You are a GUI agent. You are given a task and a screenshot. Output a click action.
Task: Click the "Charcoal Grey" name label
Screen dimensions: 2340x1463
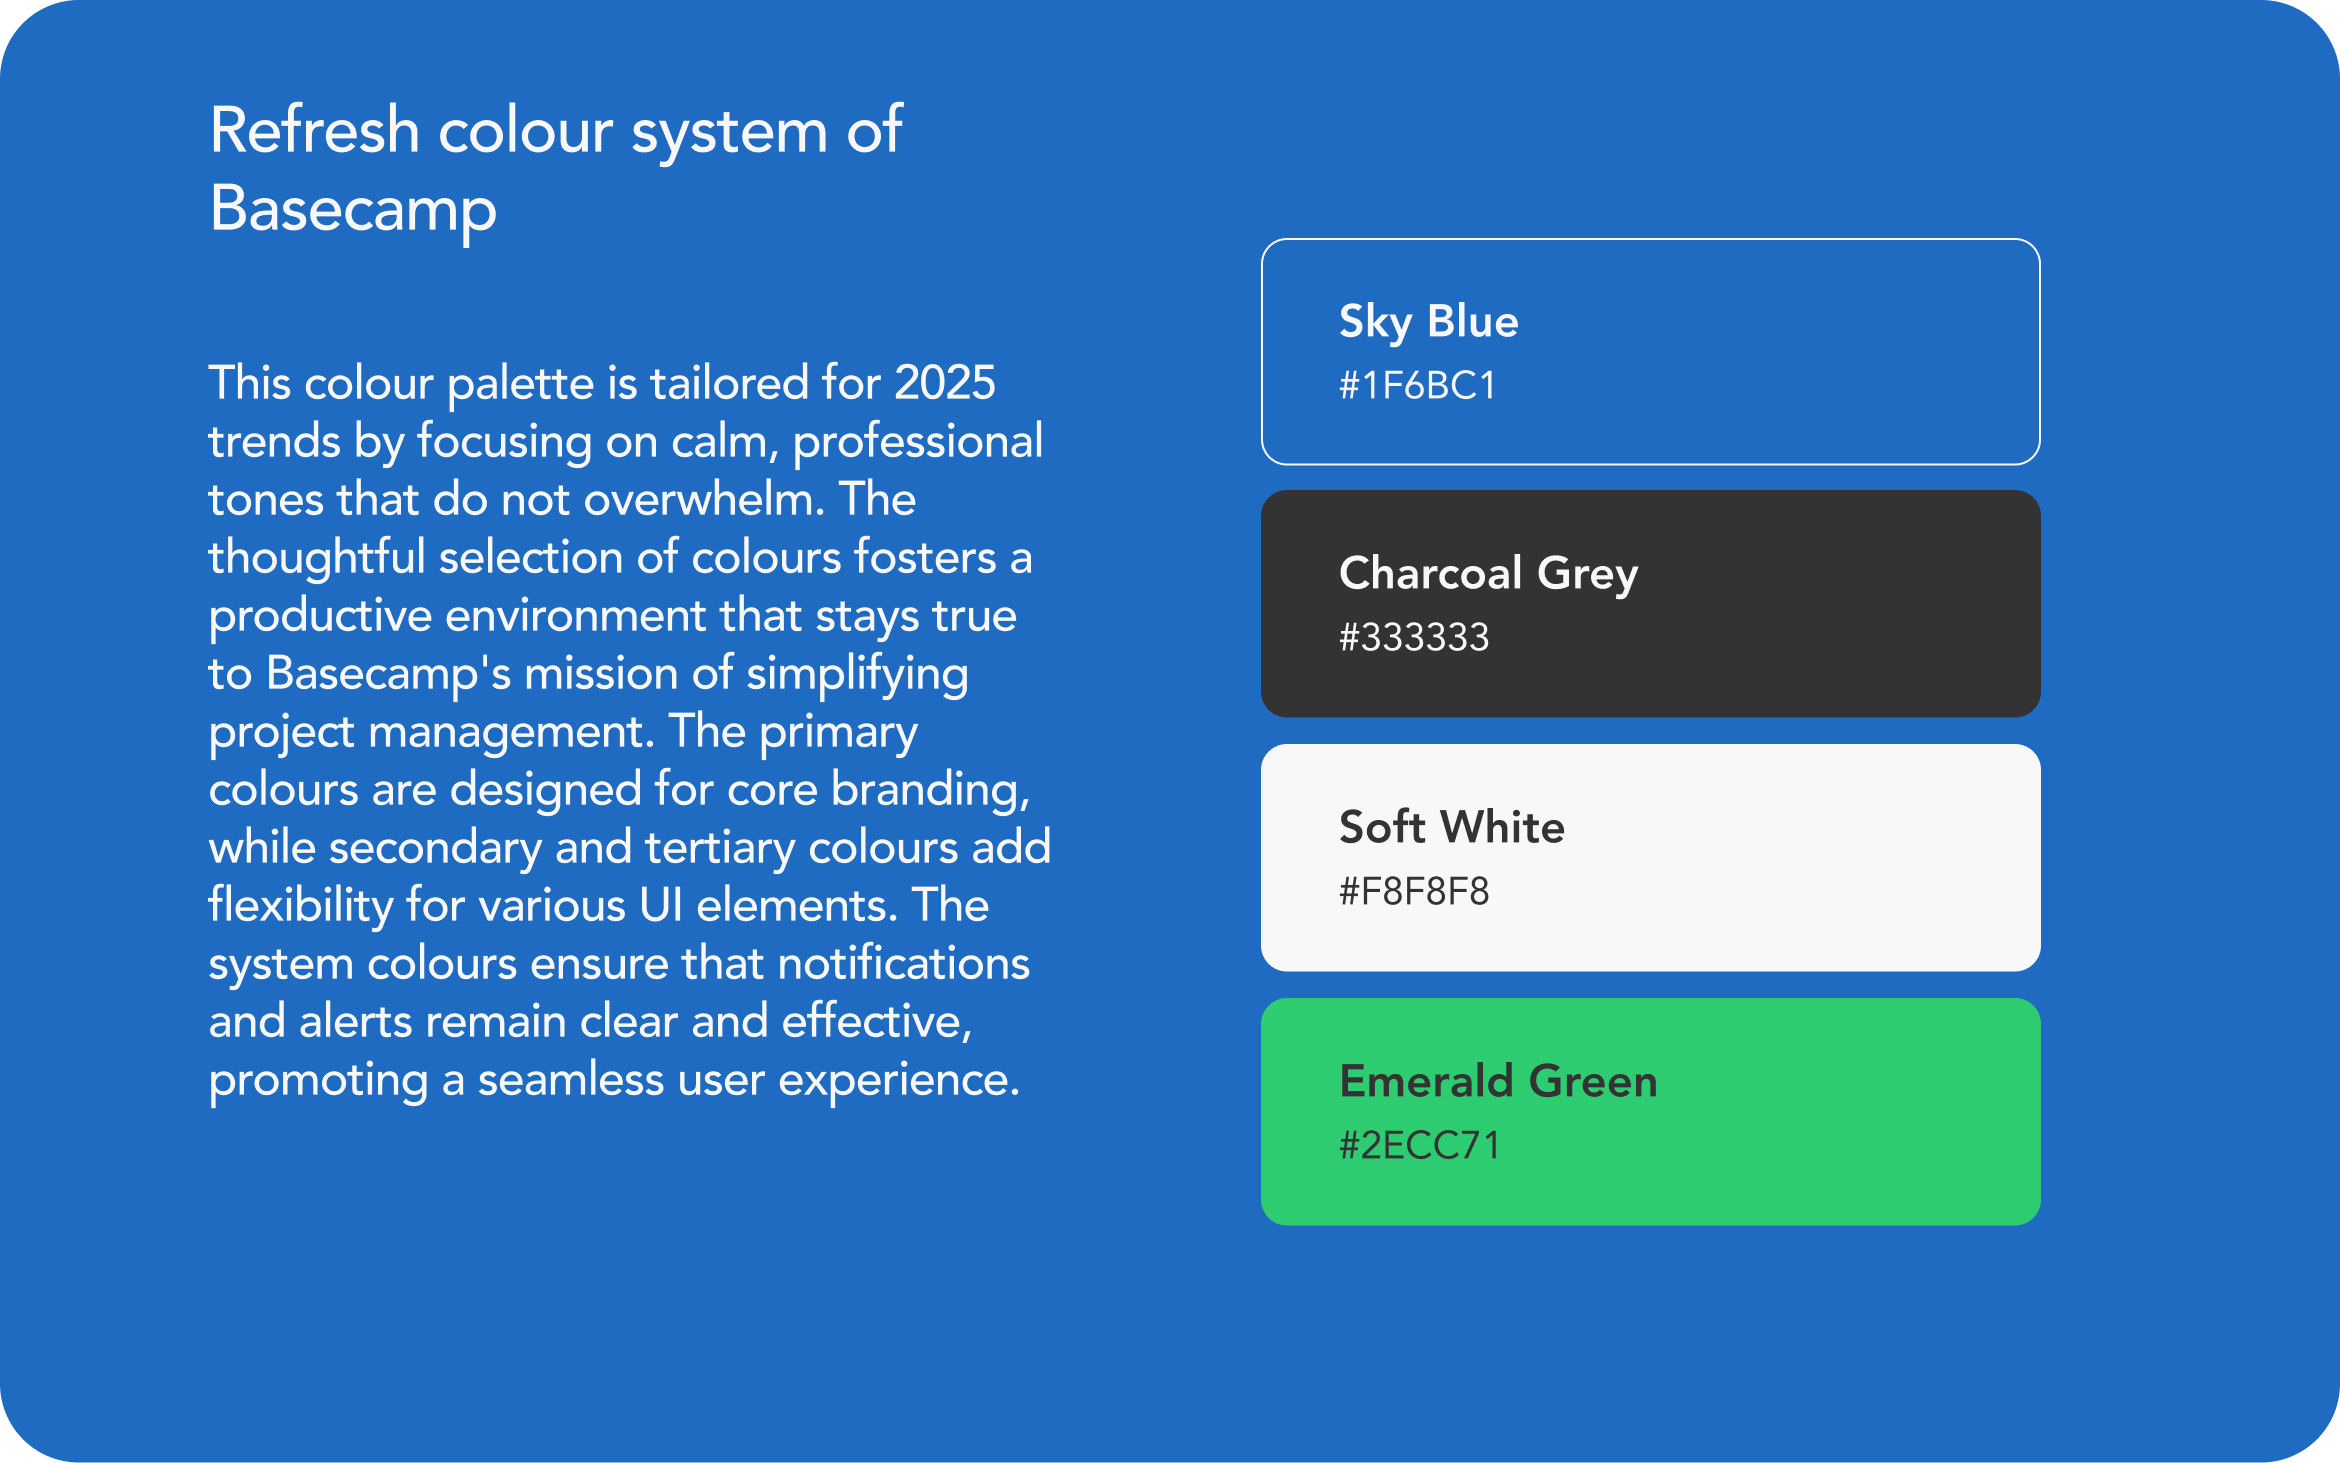click(x=1488, y=574)
